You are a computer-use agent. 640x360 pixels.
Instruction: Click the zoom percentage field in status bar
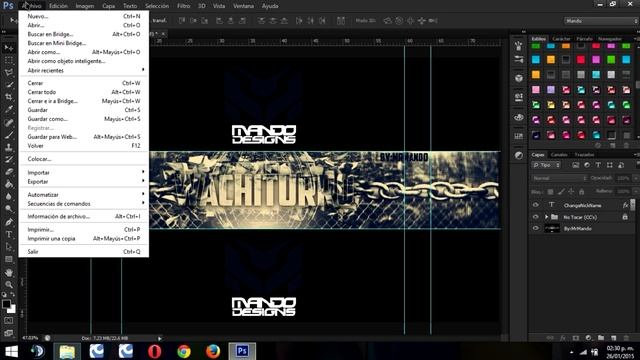click(30, 338)
